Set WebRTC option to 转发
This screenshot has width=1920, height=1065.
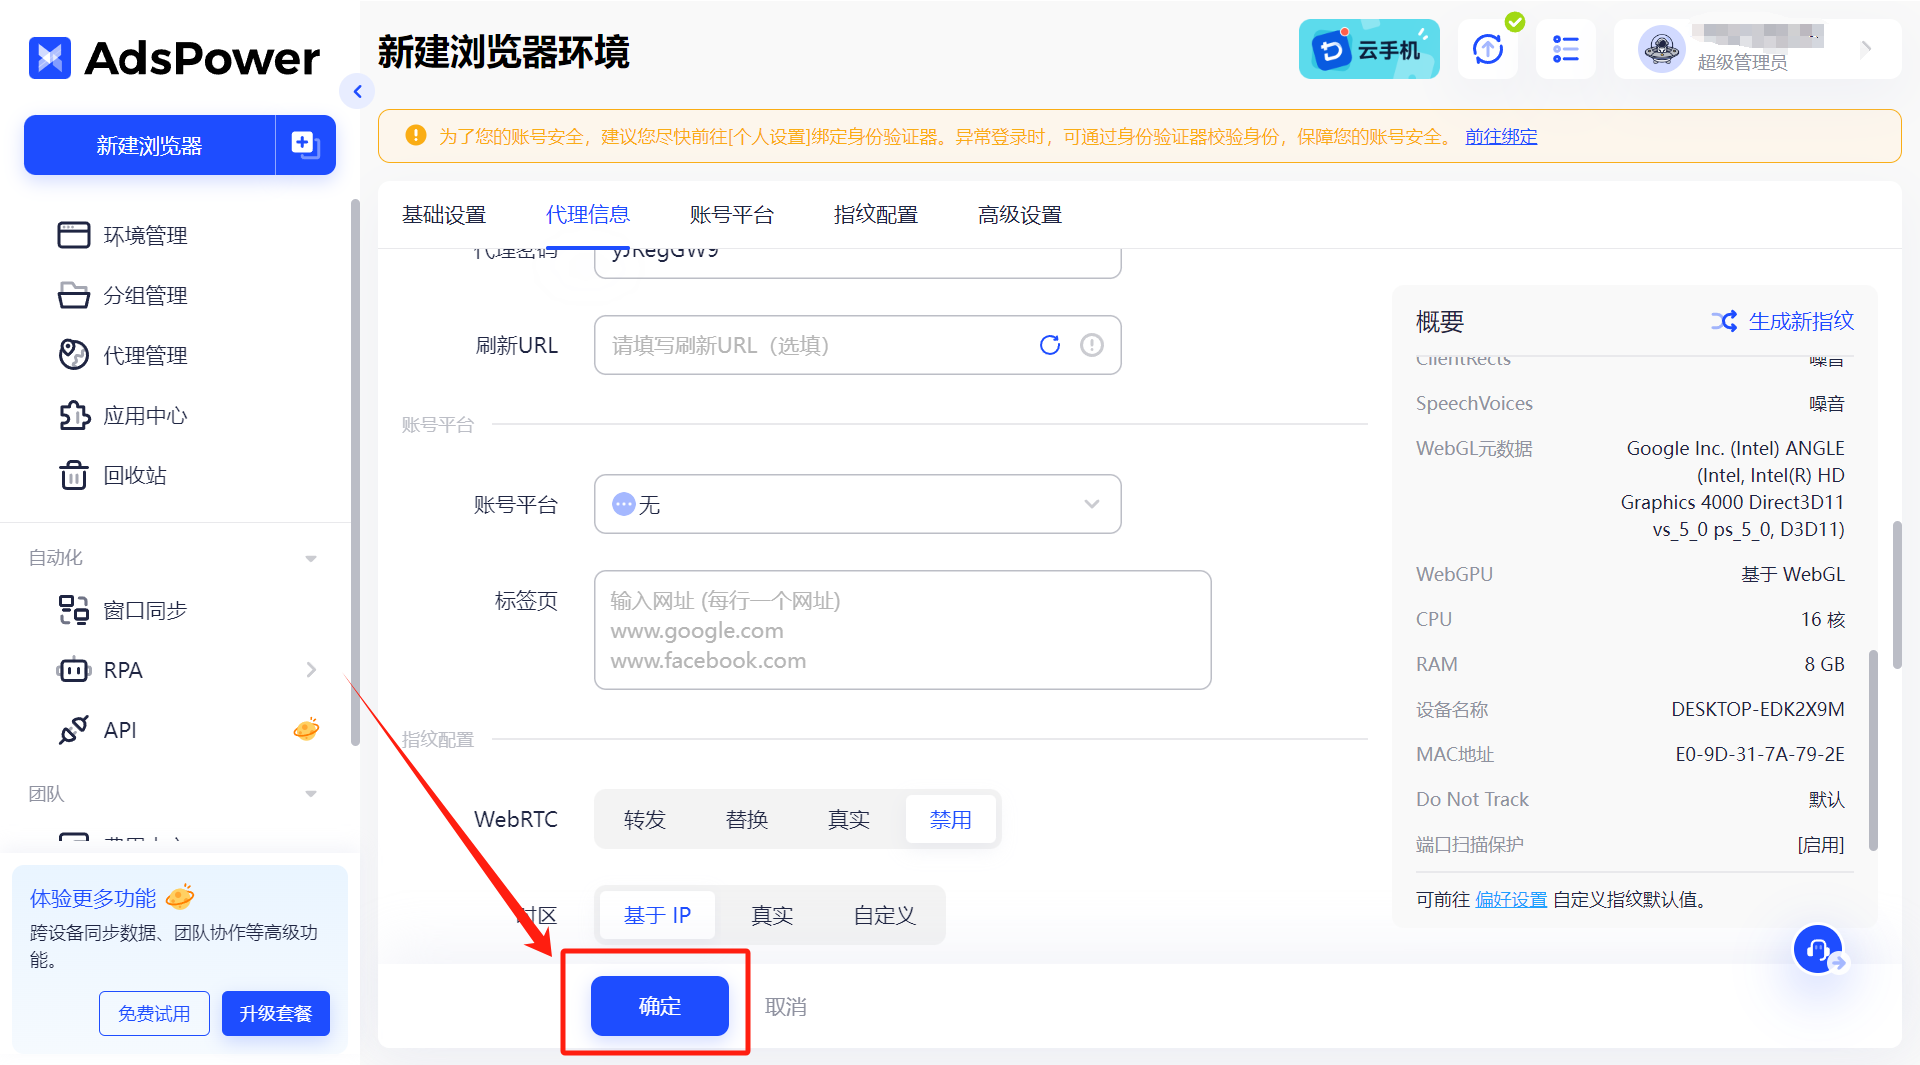point(645,820)
